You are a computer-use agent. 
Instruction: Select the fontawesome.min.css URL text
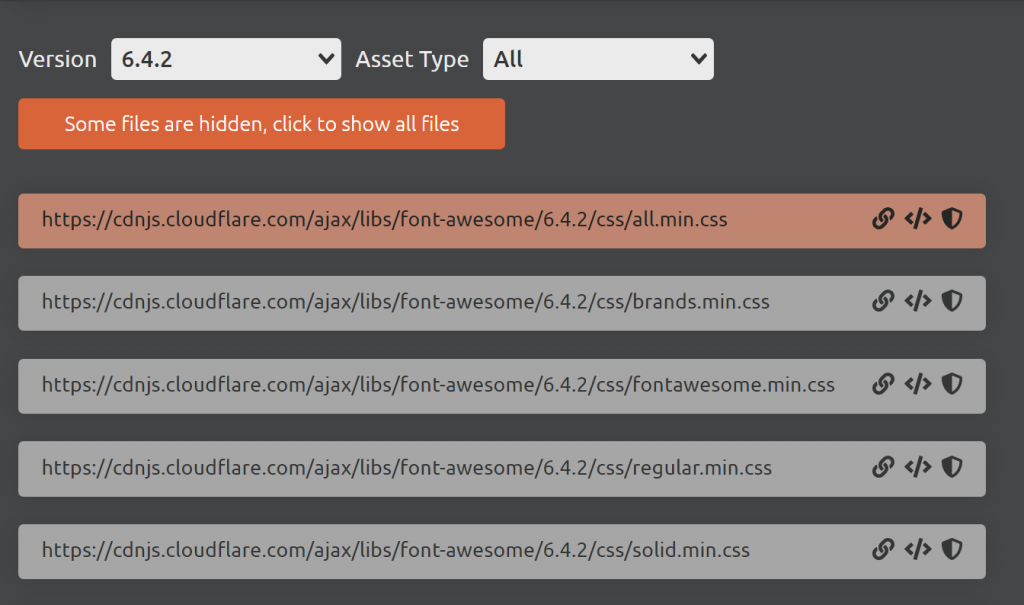(438, 385)
